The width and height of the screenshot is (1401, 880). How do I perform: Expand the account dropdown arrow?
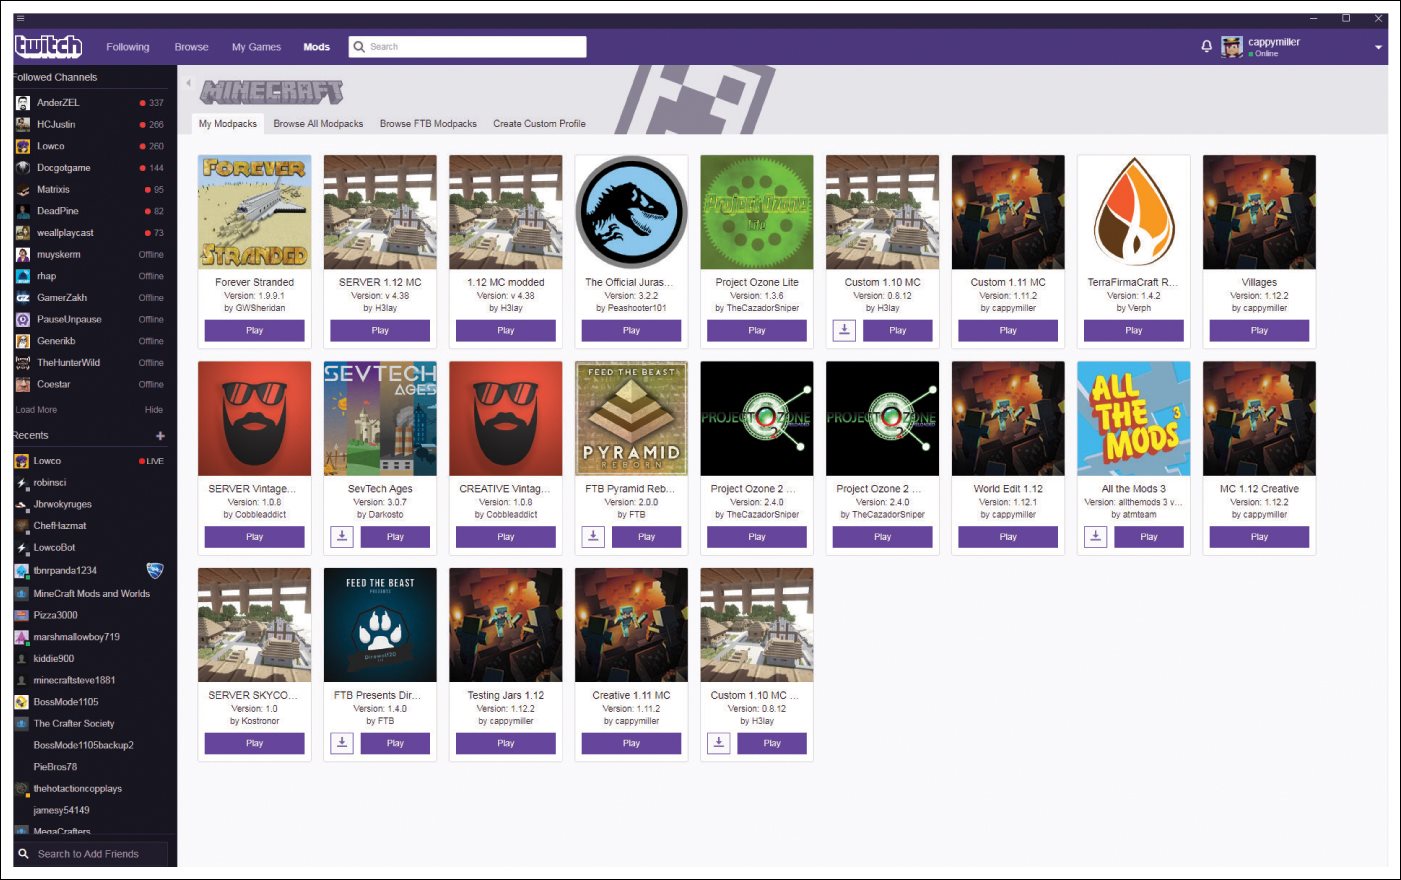click(1378, 47)
